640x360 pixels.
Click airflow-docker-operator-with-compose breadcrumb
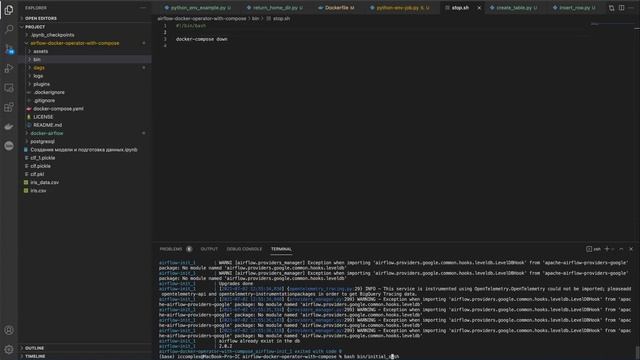(202, 18)
